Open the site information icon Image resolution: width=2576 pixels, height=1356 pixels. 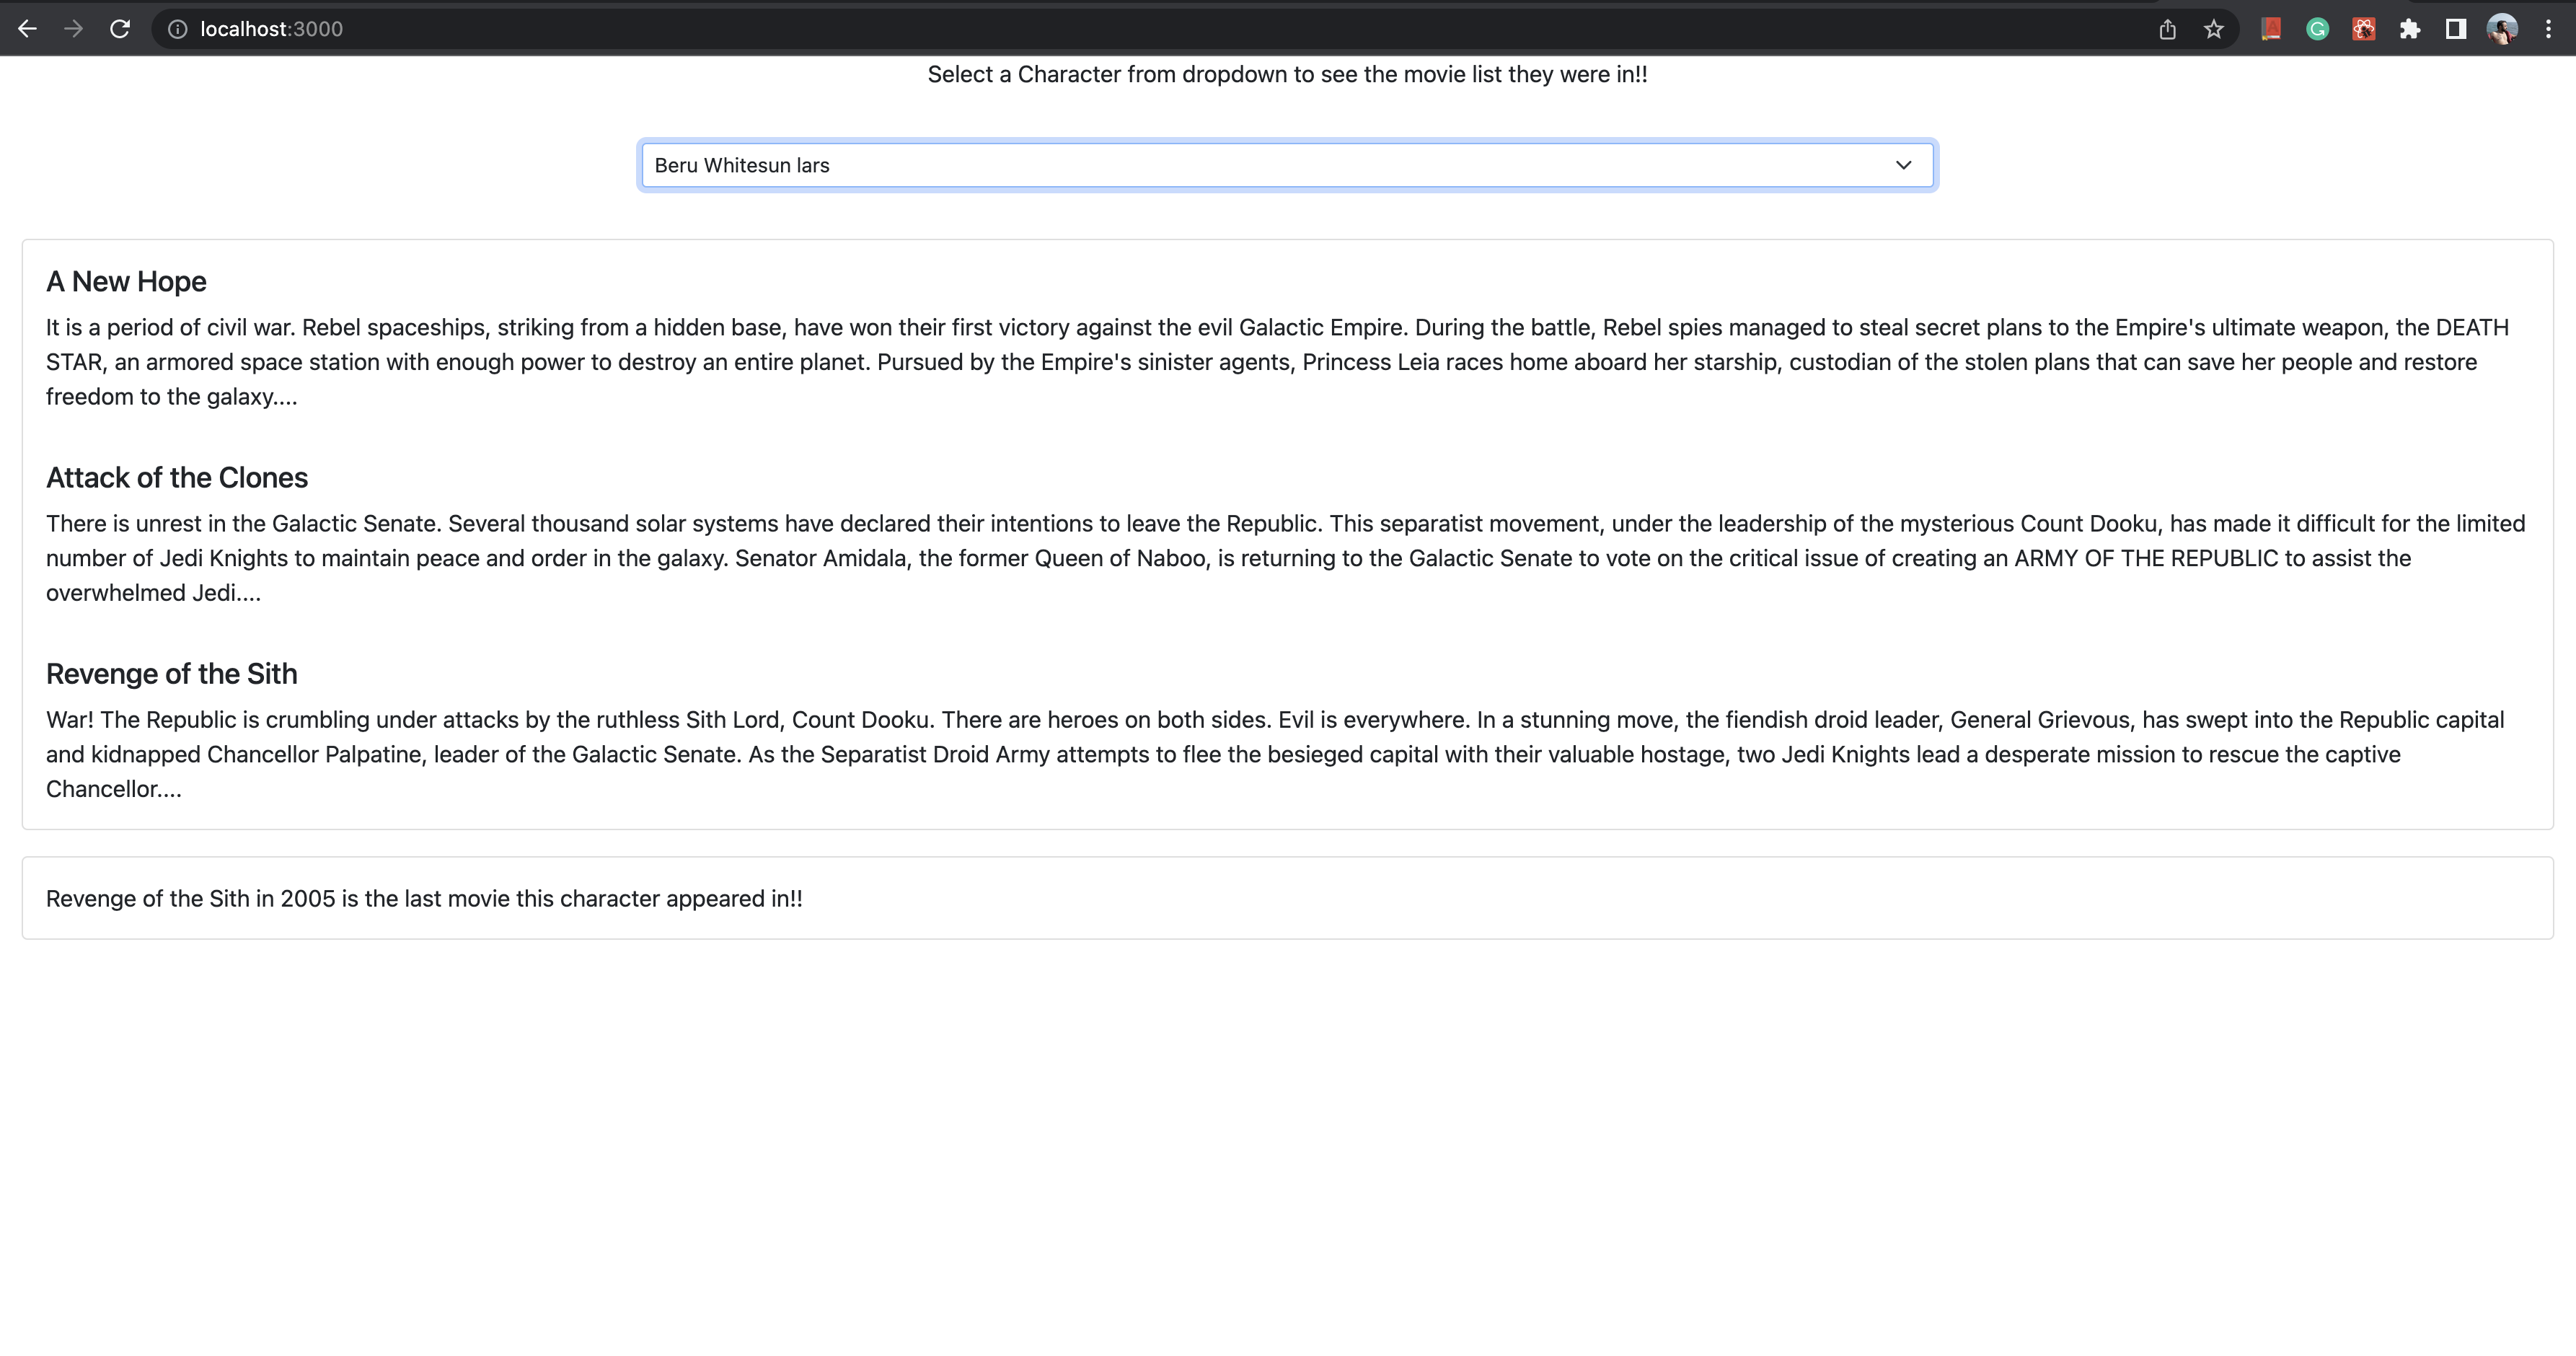tap(177, 29)
